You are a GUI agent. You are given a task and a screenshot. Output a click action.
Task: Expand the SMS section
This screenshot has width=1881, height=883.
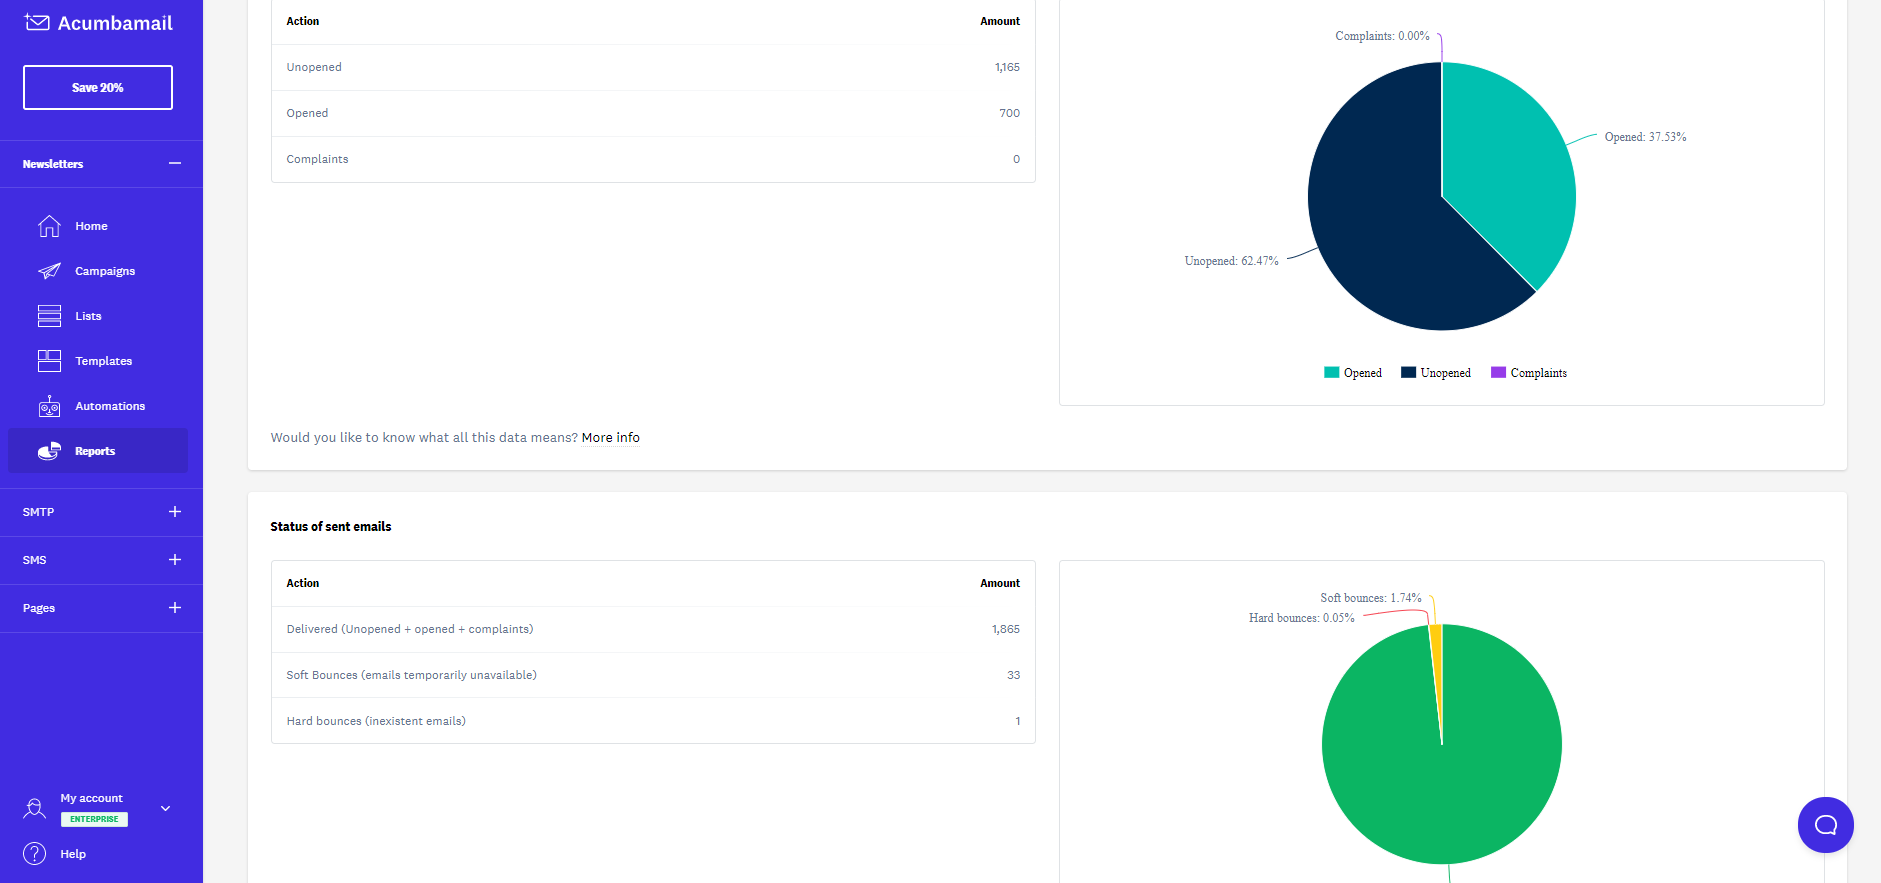pyautogui.click(x=175, y=560)
